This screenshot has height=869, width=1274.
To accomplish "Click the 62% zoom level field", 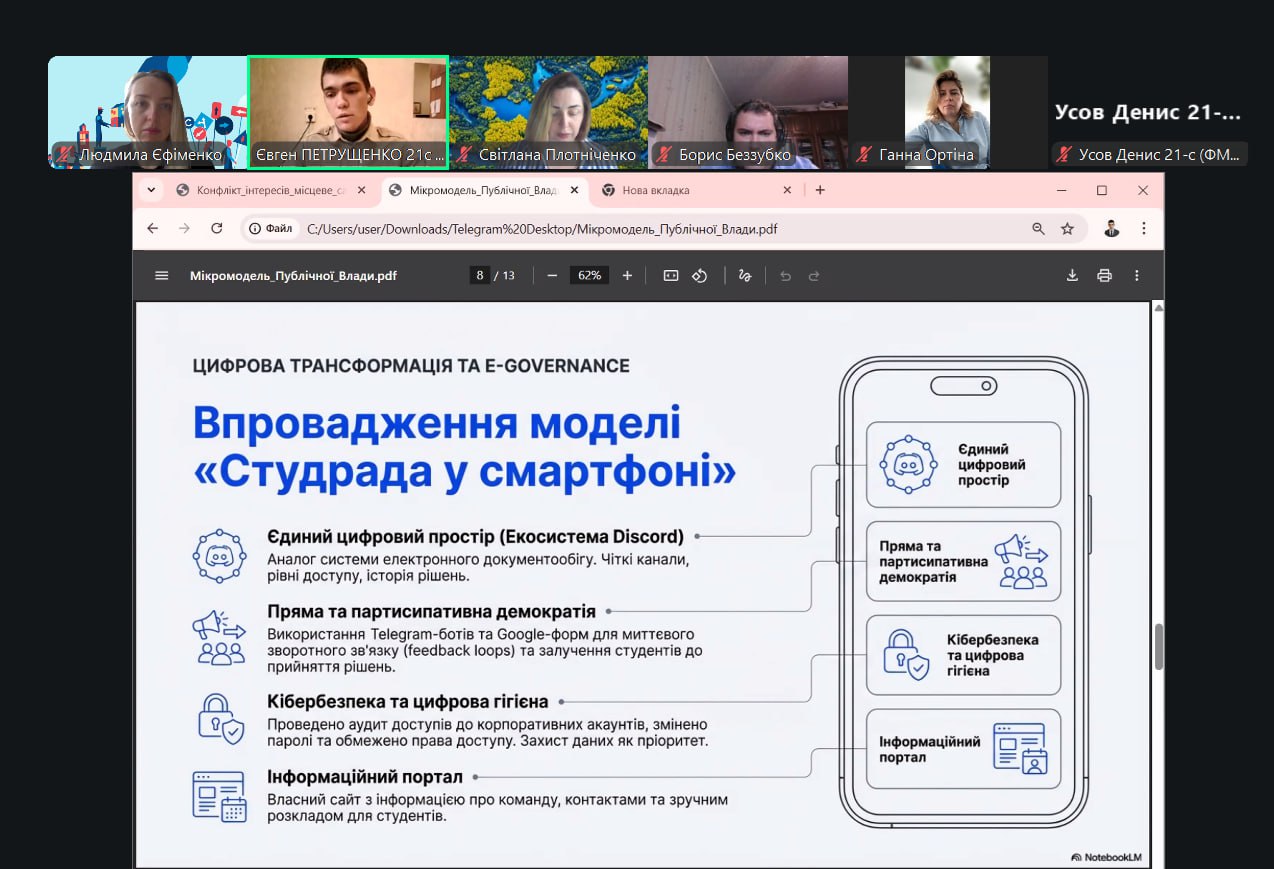I will [x=589, y=276].
